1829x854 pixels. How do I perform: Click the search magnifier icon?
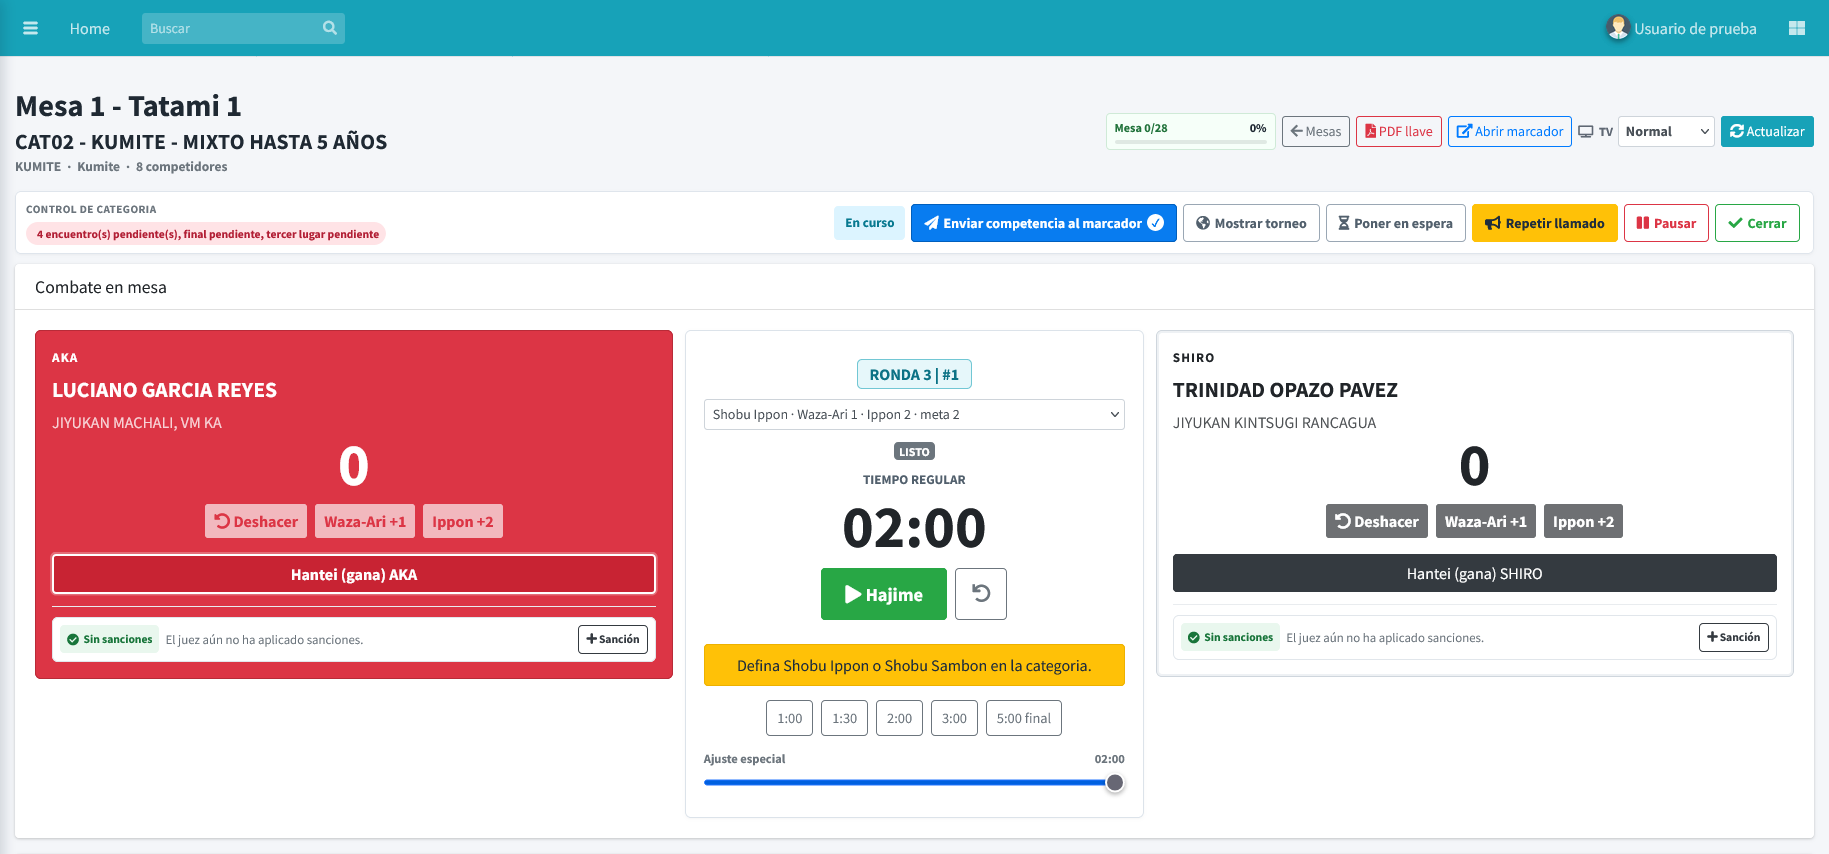pos(330,28)
